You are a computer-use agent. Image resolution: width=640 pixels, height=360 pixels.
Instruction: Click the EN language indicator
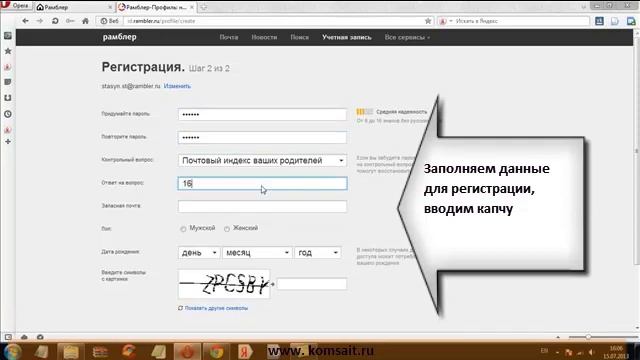(544, 351)
